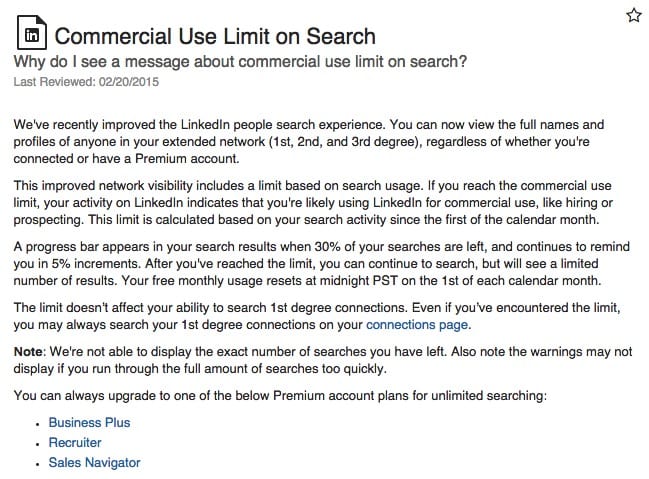Click the LinkedIn document icon beside title
This screenshot has width=649, height=479.
[x=31, y=32]
